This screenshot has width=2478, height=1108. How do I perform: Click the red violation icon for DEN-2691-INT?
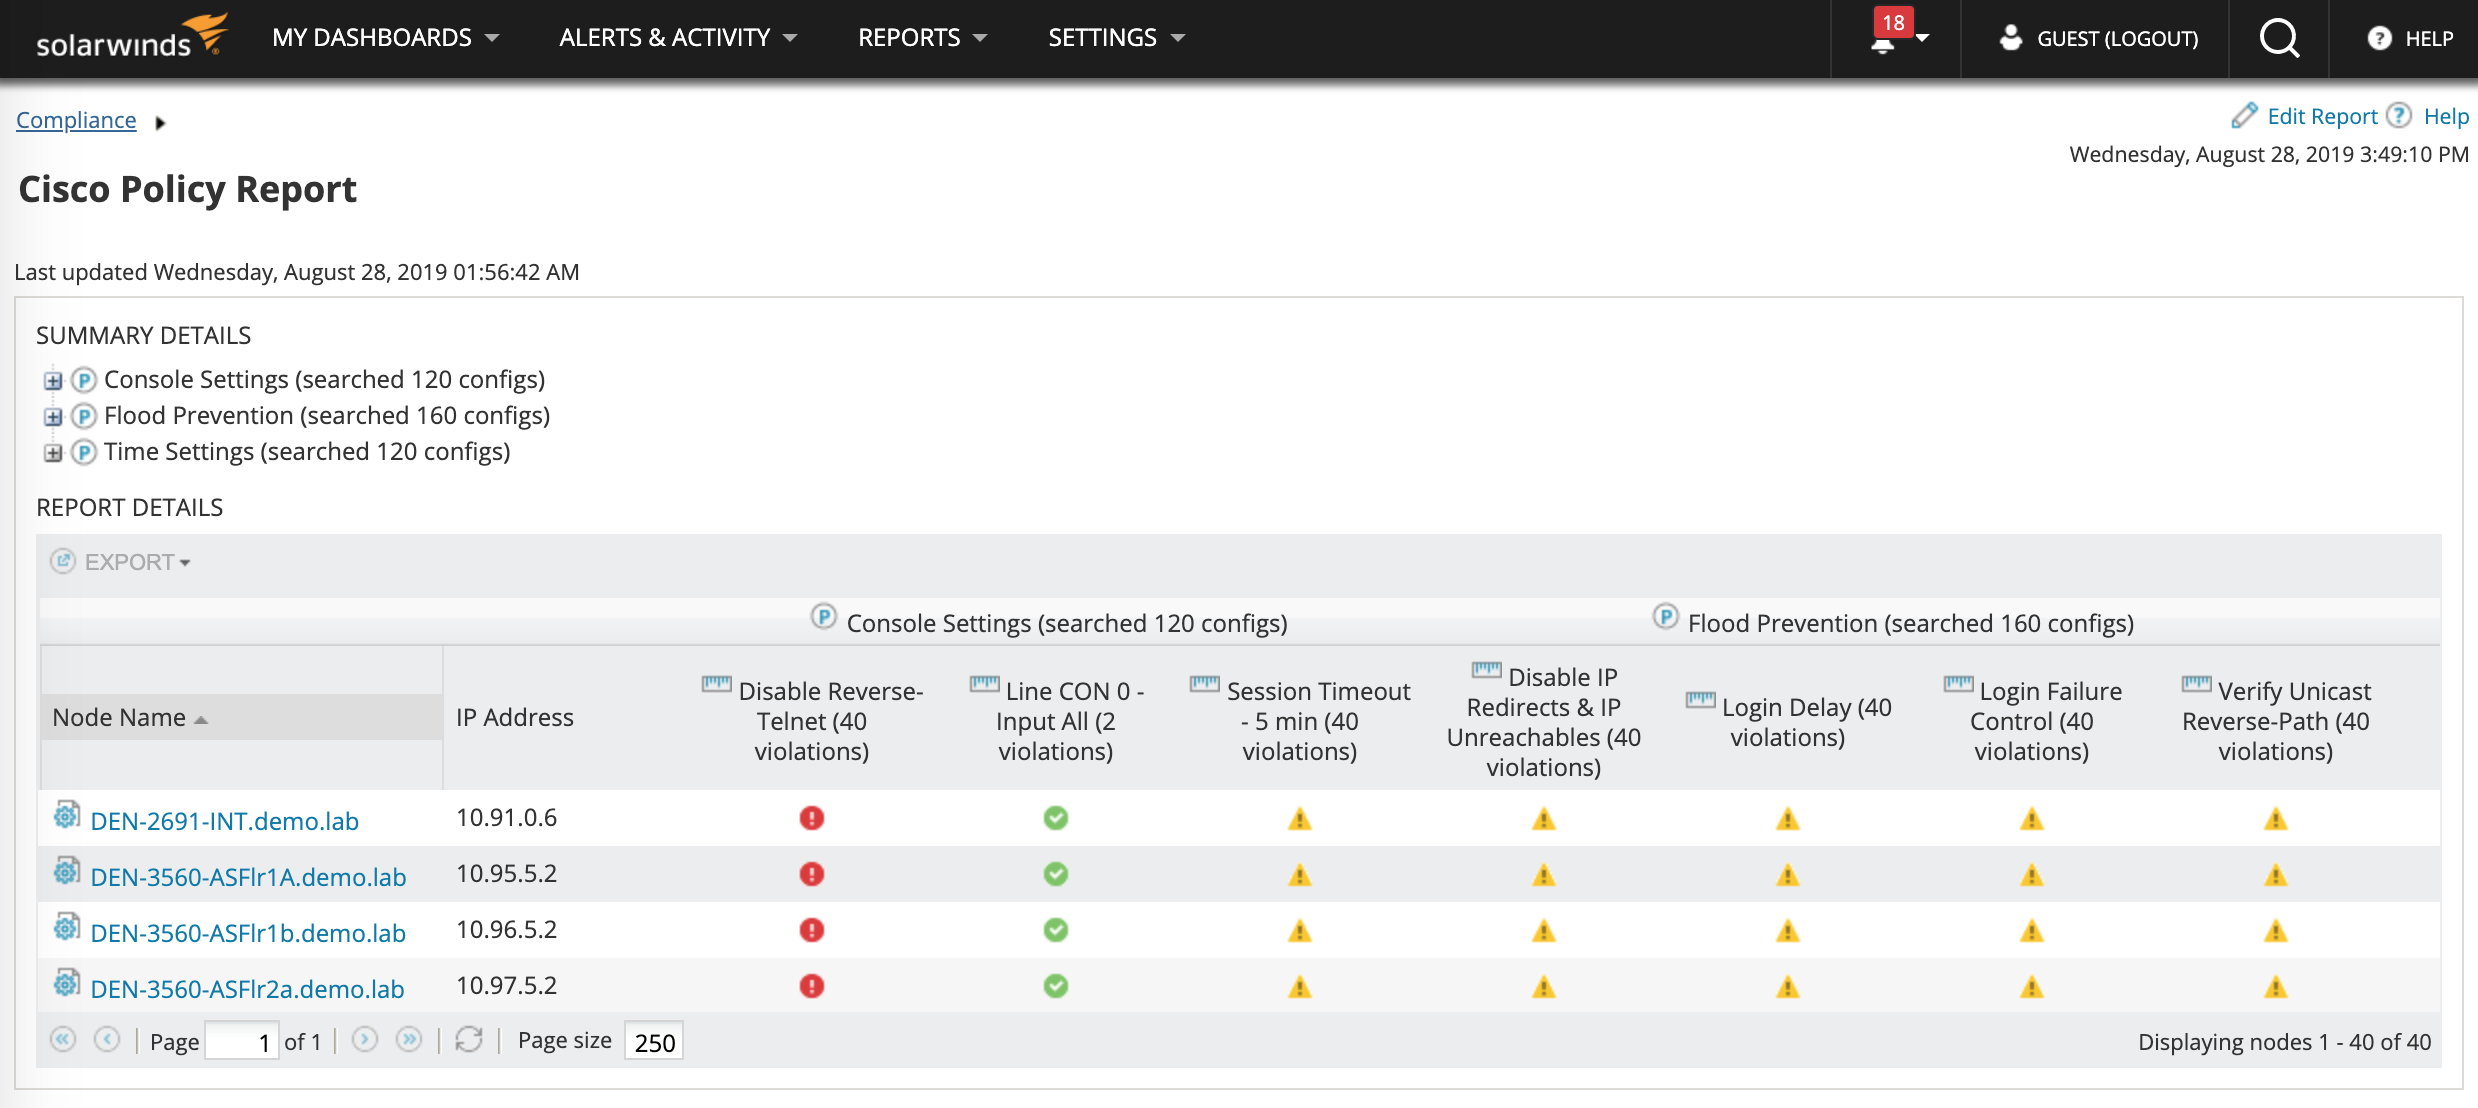tap(811, 819)
